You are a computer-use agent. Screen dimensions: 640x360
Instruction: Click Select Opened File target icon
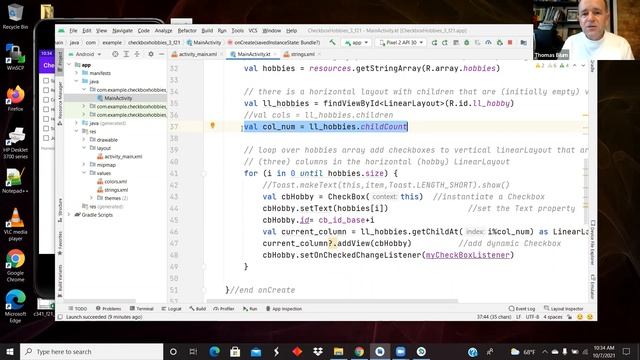(x=115, y=54)
